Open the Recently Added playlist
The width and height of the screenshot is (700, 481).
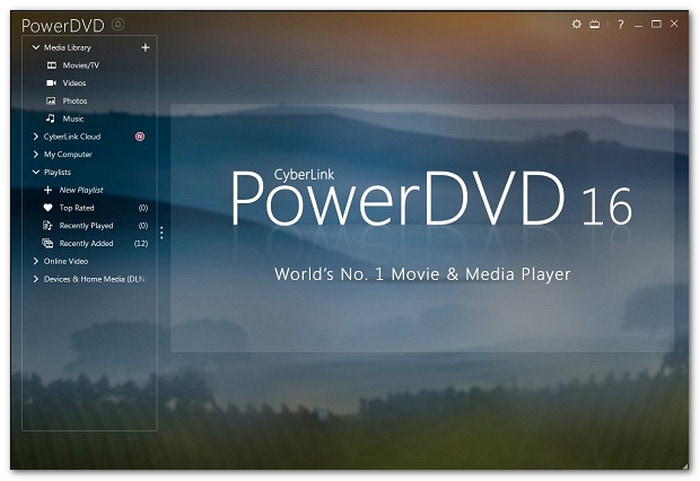[86, 243]
